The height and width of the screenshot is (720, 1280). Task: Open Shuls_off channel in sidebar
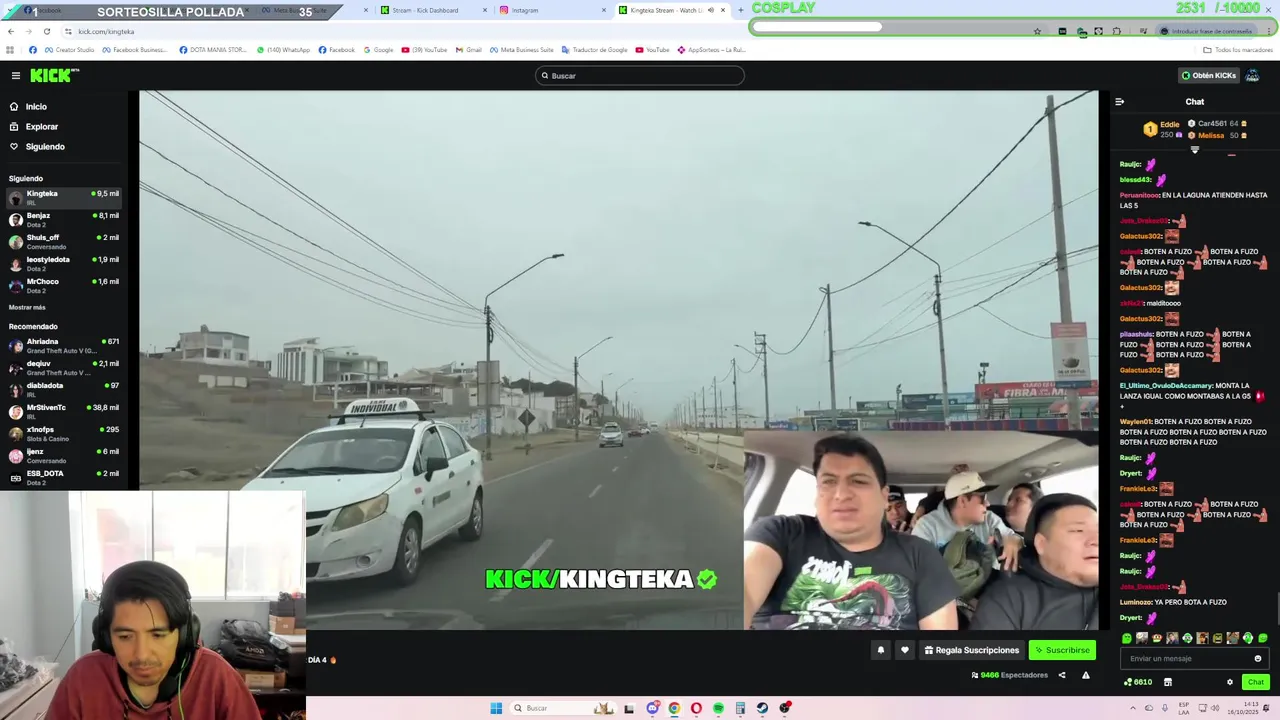[64, 241]
